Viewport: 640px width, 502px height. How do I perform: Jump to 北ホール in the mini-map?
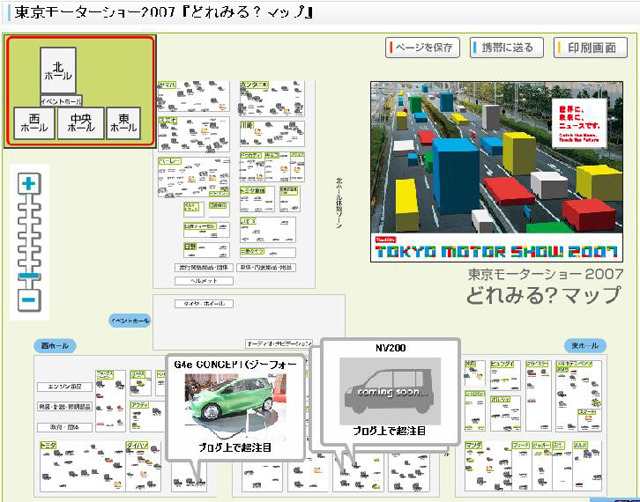[x=58, y=71]
